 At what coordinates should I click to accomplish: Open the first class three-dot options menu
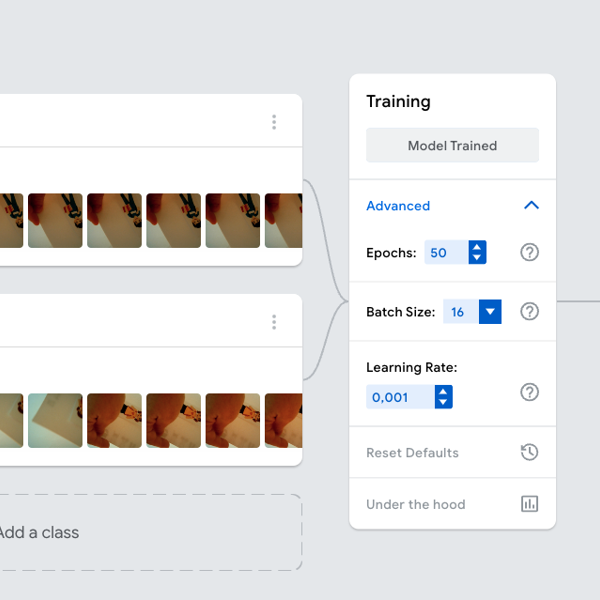click(x=274, y=122)
